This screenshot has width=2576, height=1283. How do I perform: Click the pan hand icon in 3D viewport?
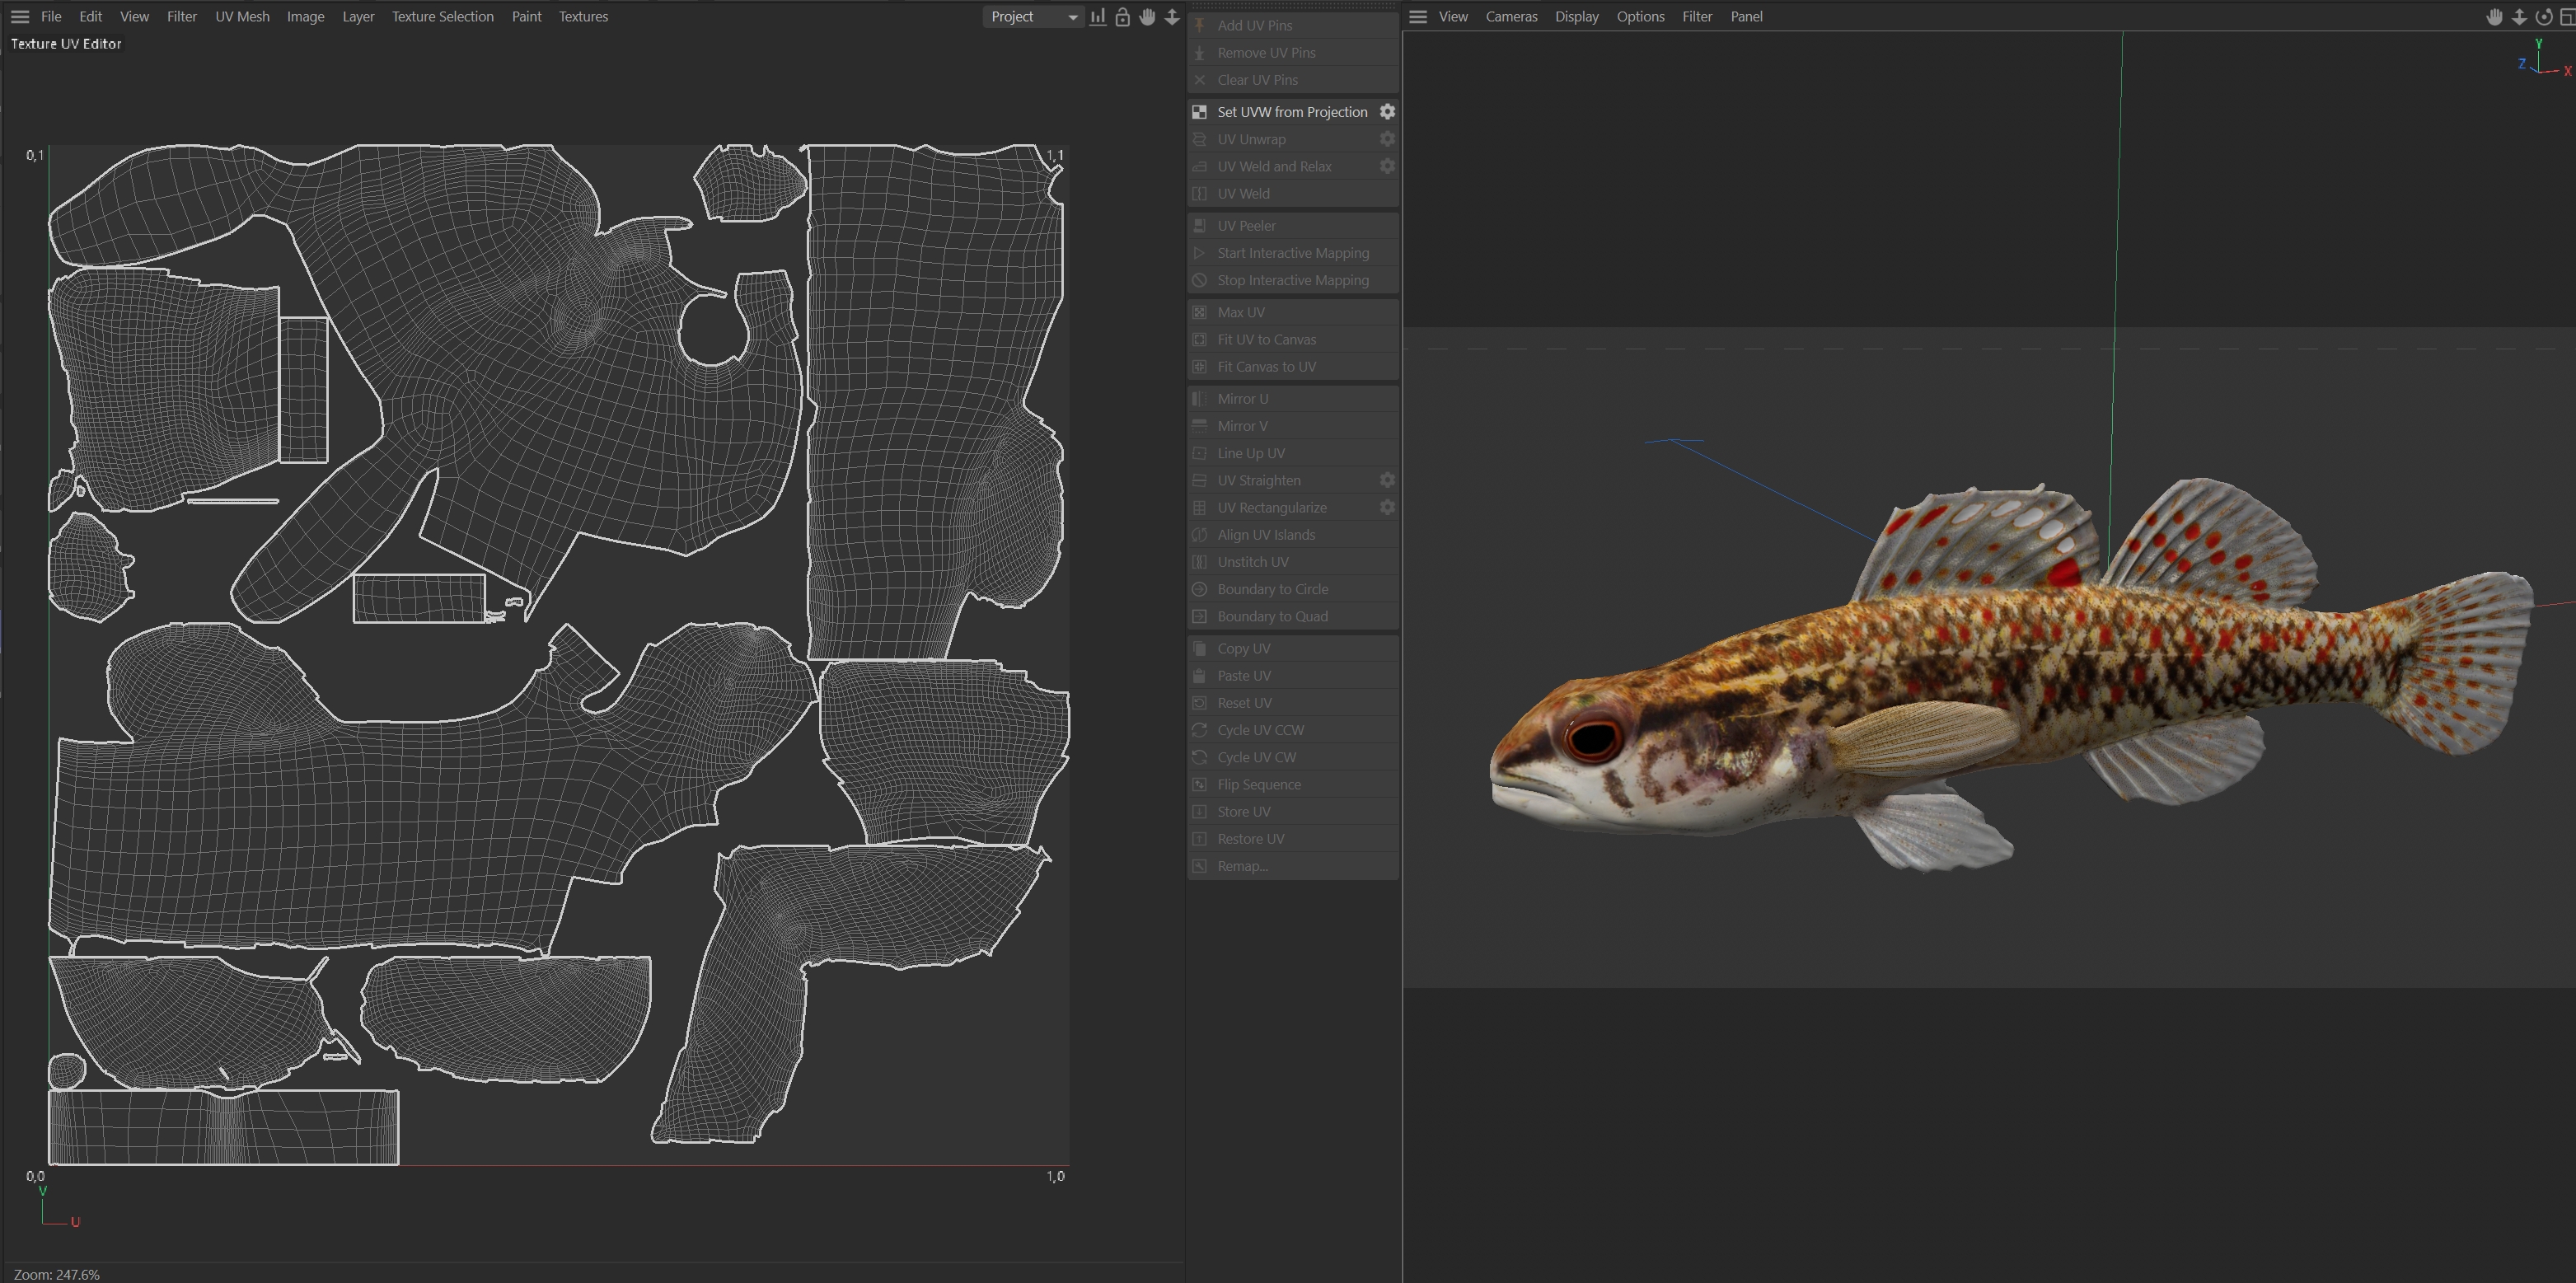(2494, 17)
